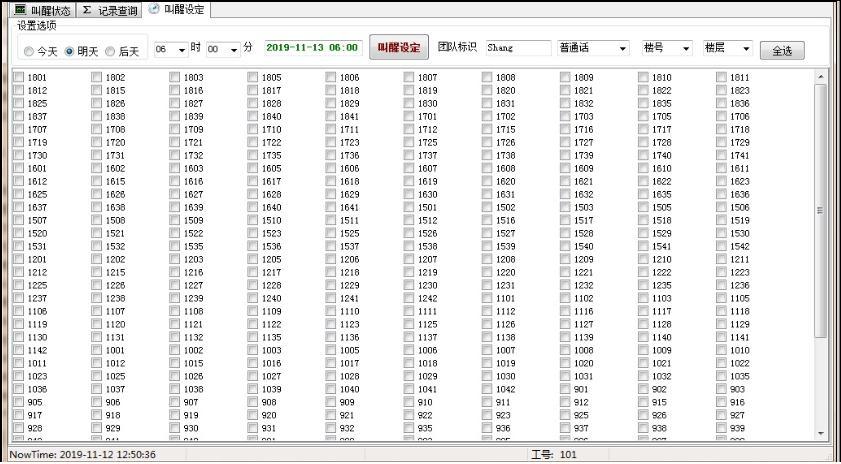Tick checkbox for room 1117
The width and height of the screenshot is (841, 464).
(x=643, y=311)
